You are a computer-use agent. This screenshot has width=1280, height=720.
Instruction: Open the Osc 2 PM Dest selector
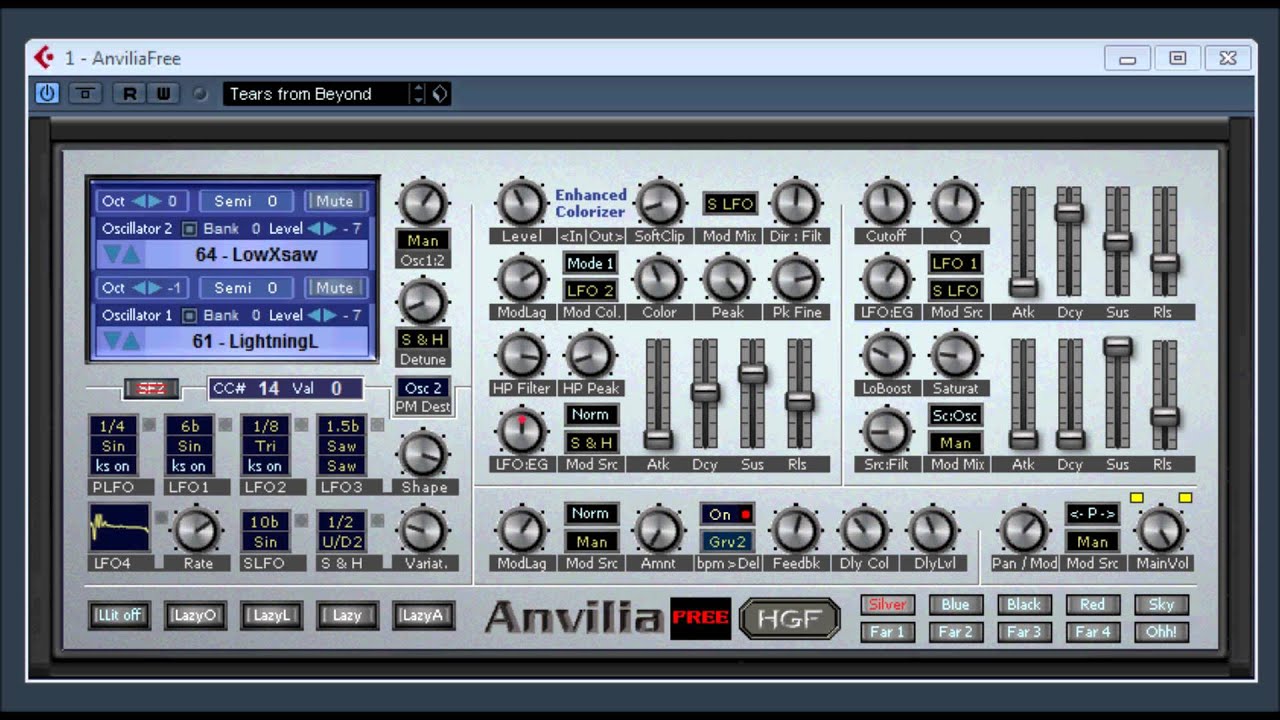423,388
